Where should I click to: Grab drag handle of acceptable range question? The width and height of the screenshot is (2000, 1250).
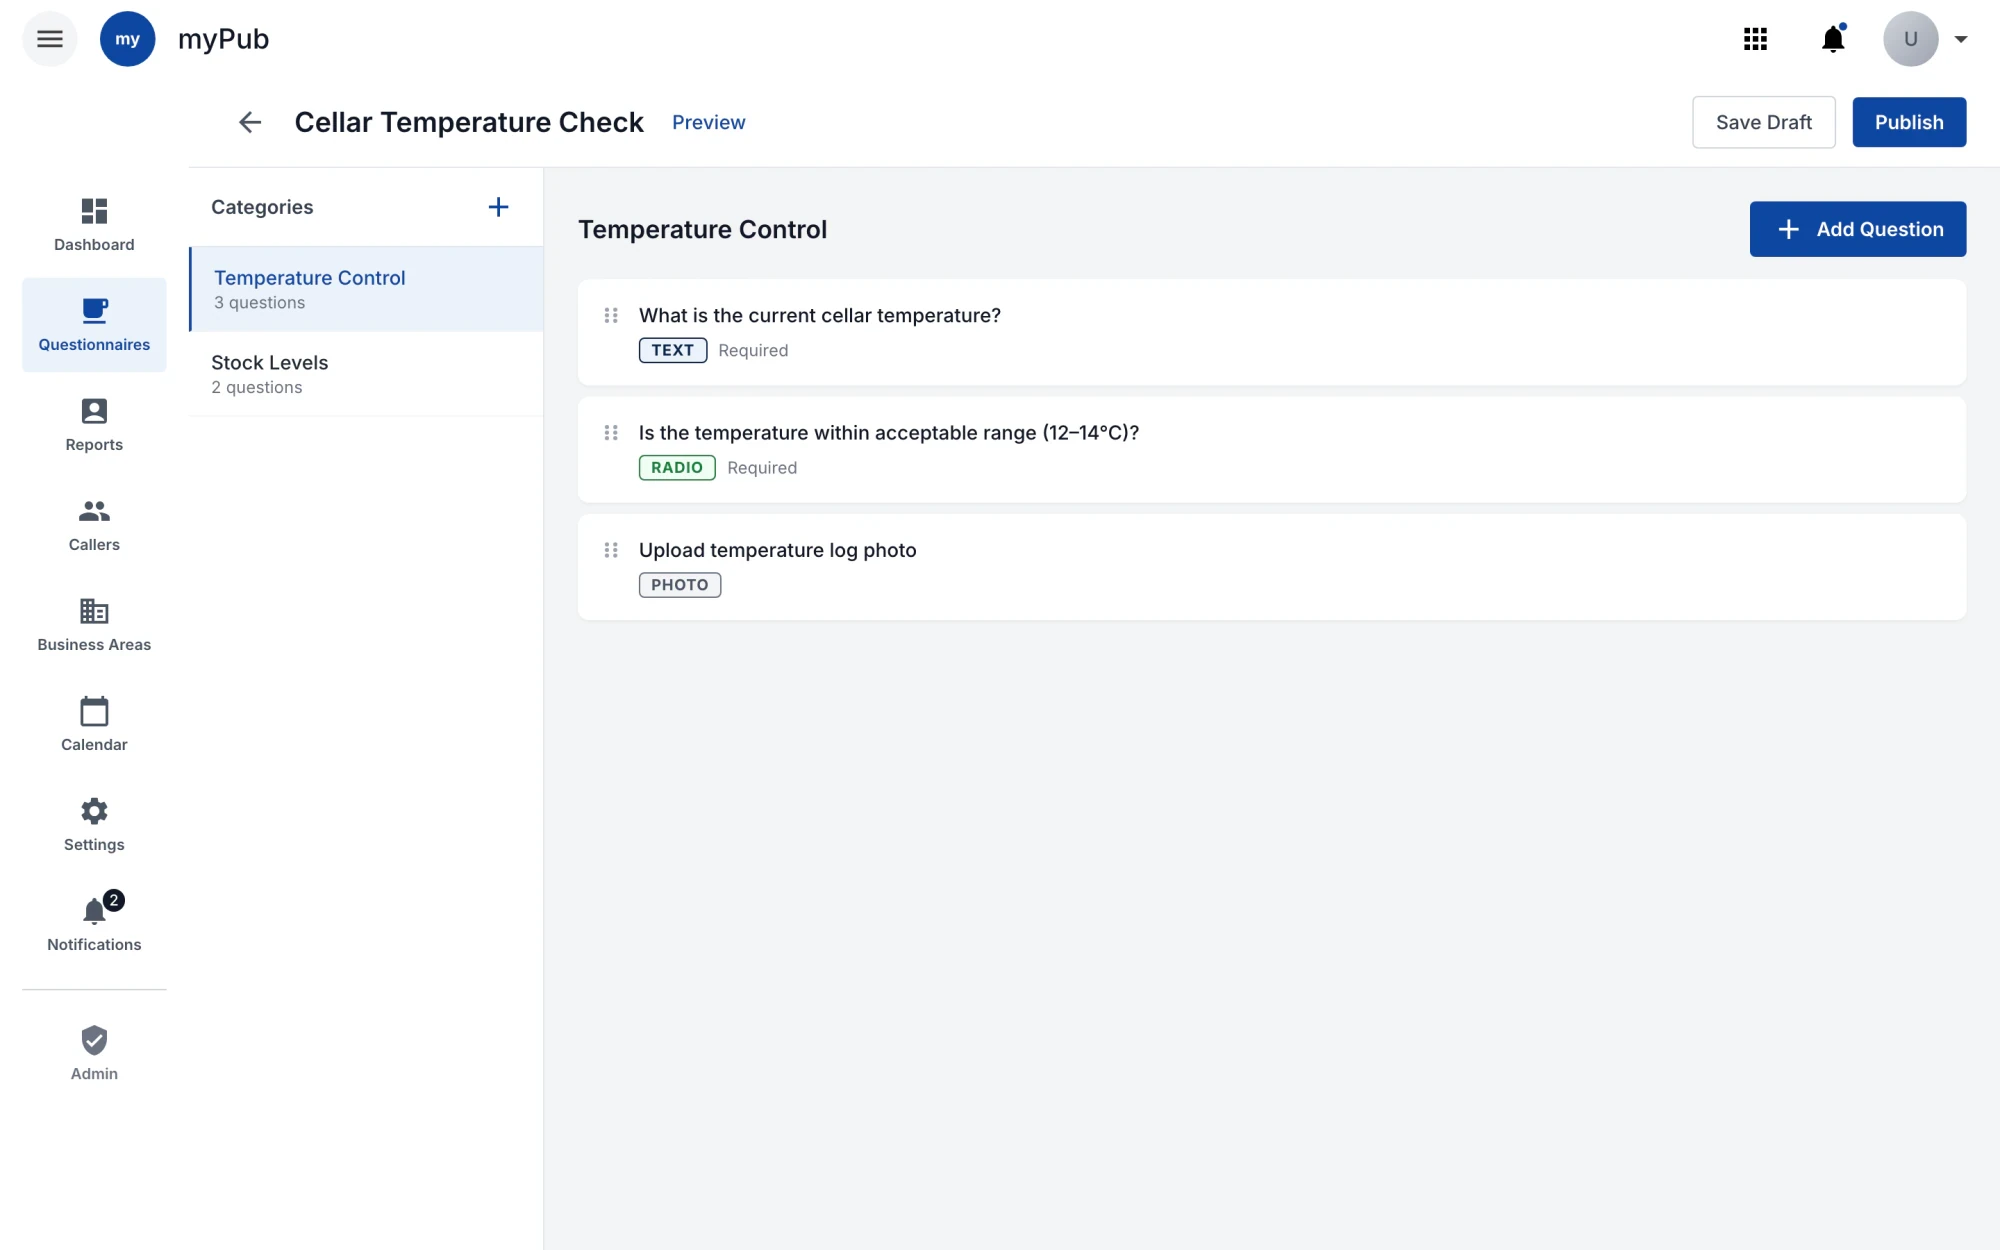click(x=611, y=433)
